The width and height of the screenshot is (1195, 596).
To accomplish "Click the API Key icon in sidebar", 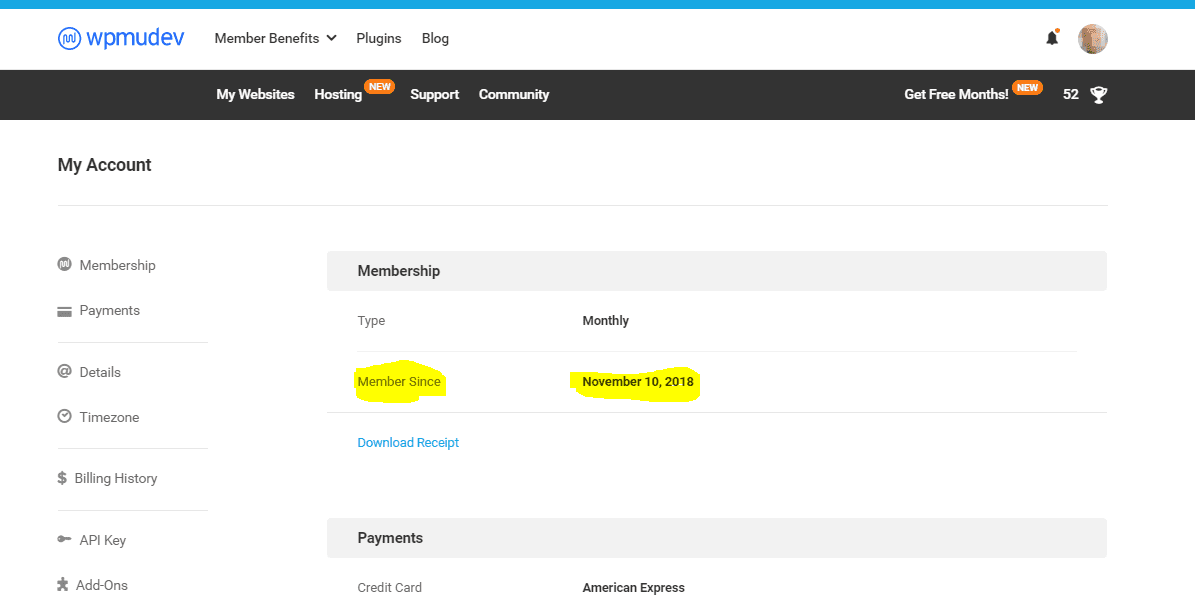I will (64, 539).
